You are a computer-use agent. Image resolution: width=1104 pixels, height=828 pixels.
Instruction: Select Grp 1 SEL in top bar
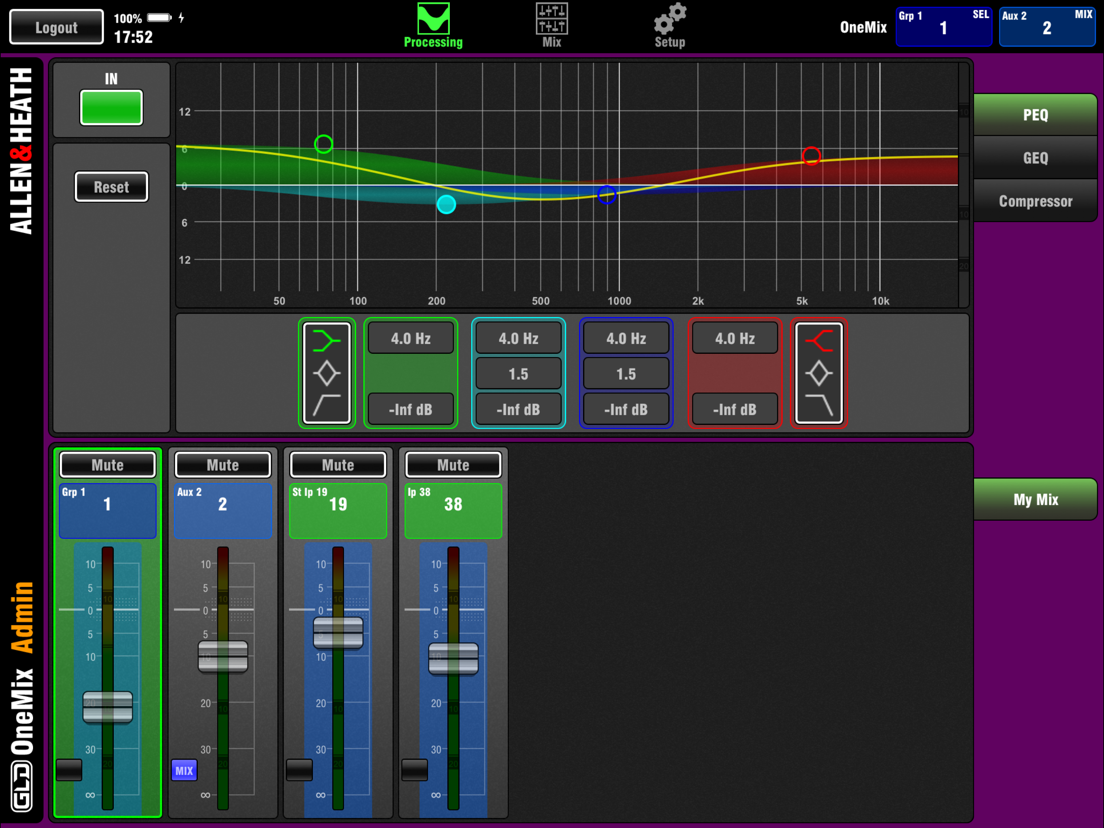[x=943, y=27]
